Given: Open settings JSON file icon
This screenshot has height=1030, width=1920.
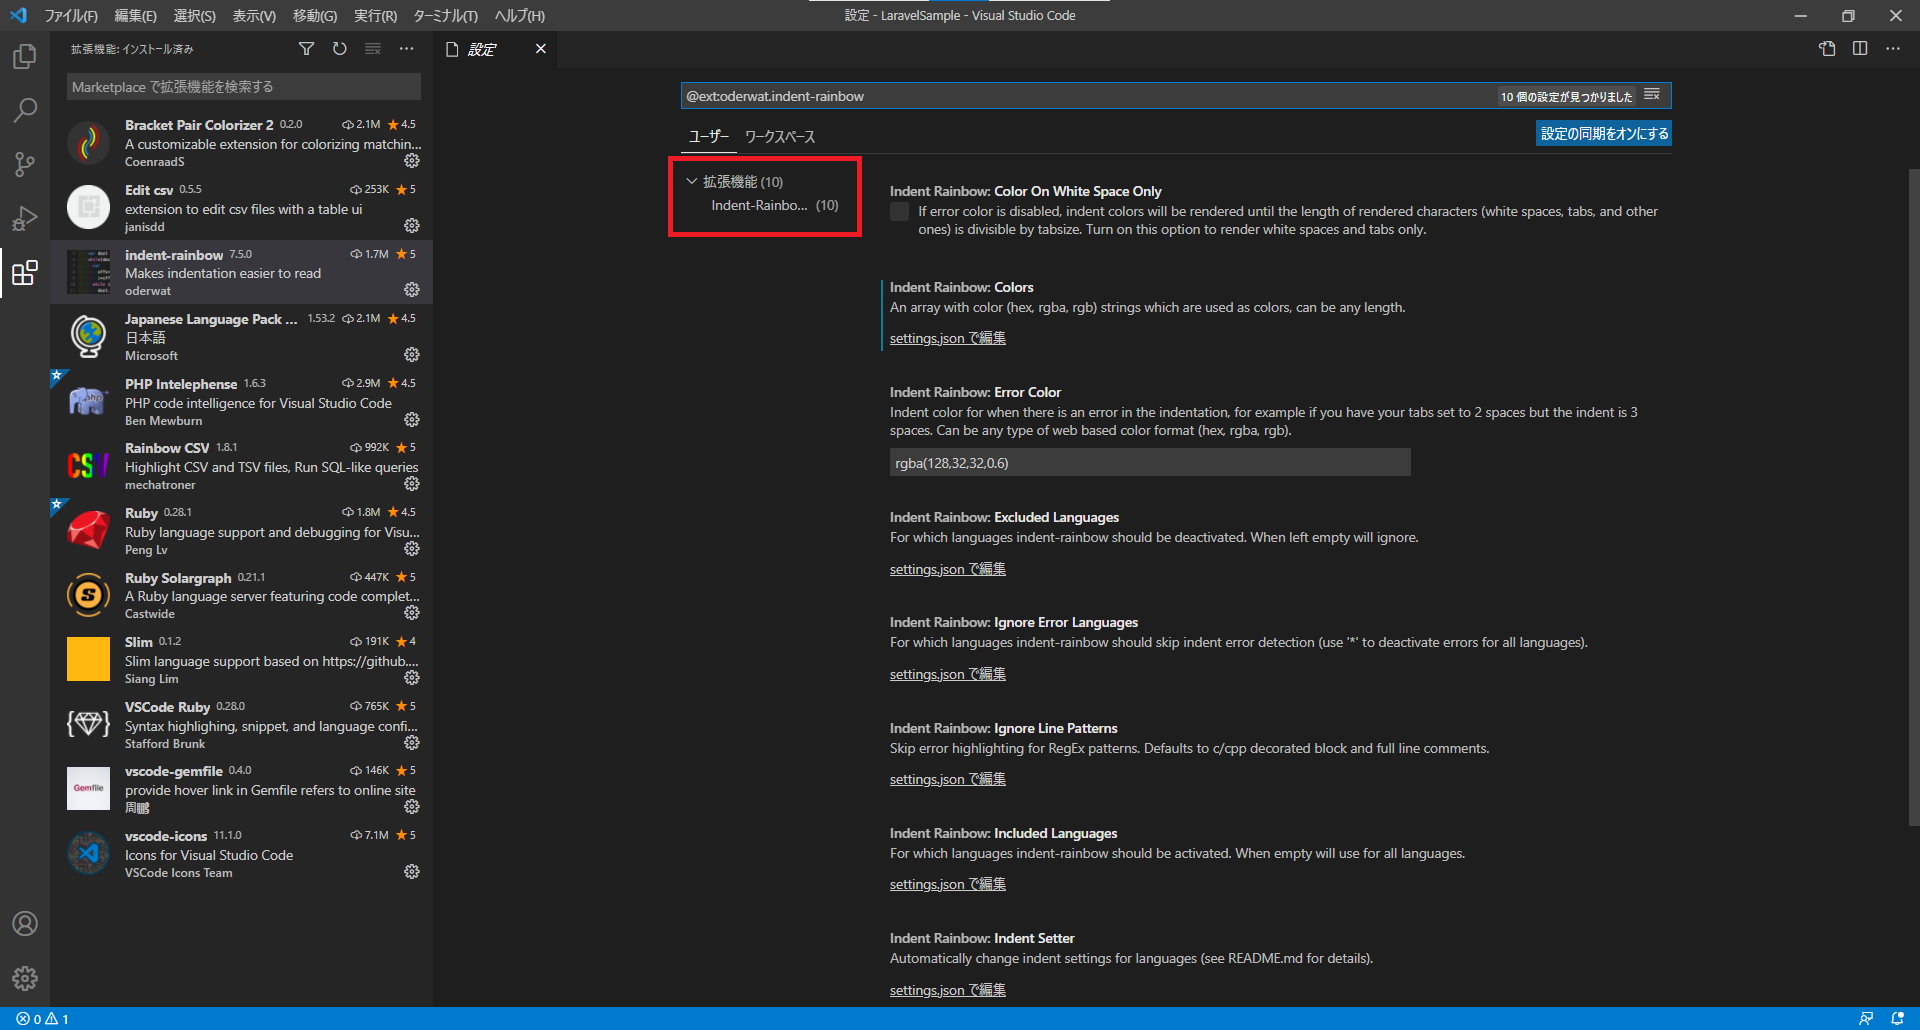Looking at the screenshot, I should coord(1827,49).
